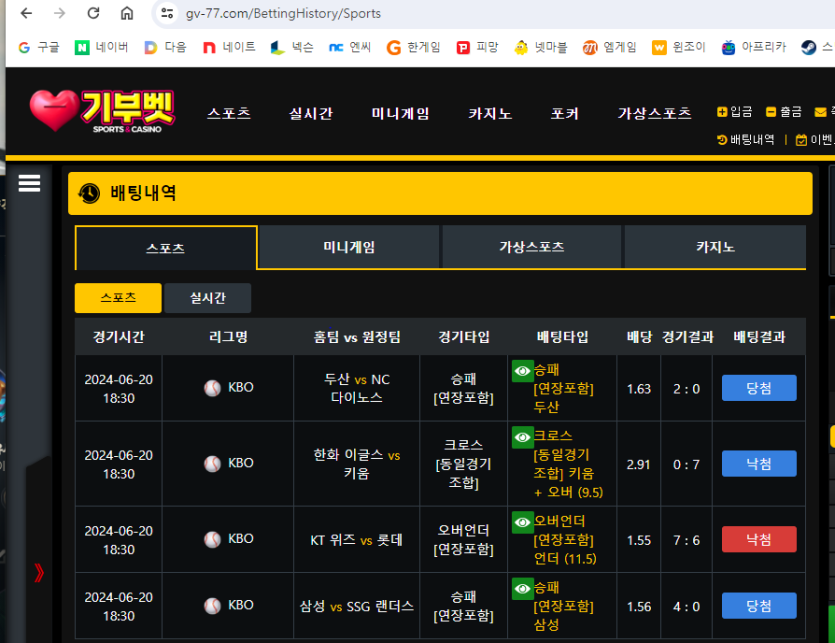Click the browser reload icon
Screen dimensions: 835x643
point(93,14)
